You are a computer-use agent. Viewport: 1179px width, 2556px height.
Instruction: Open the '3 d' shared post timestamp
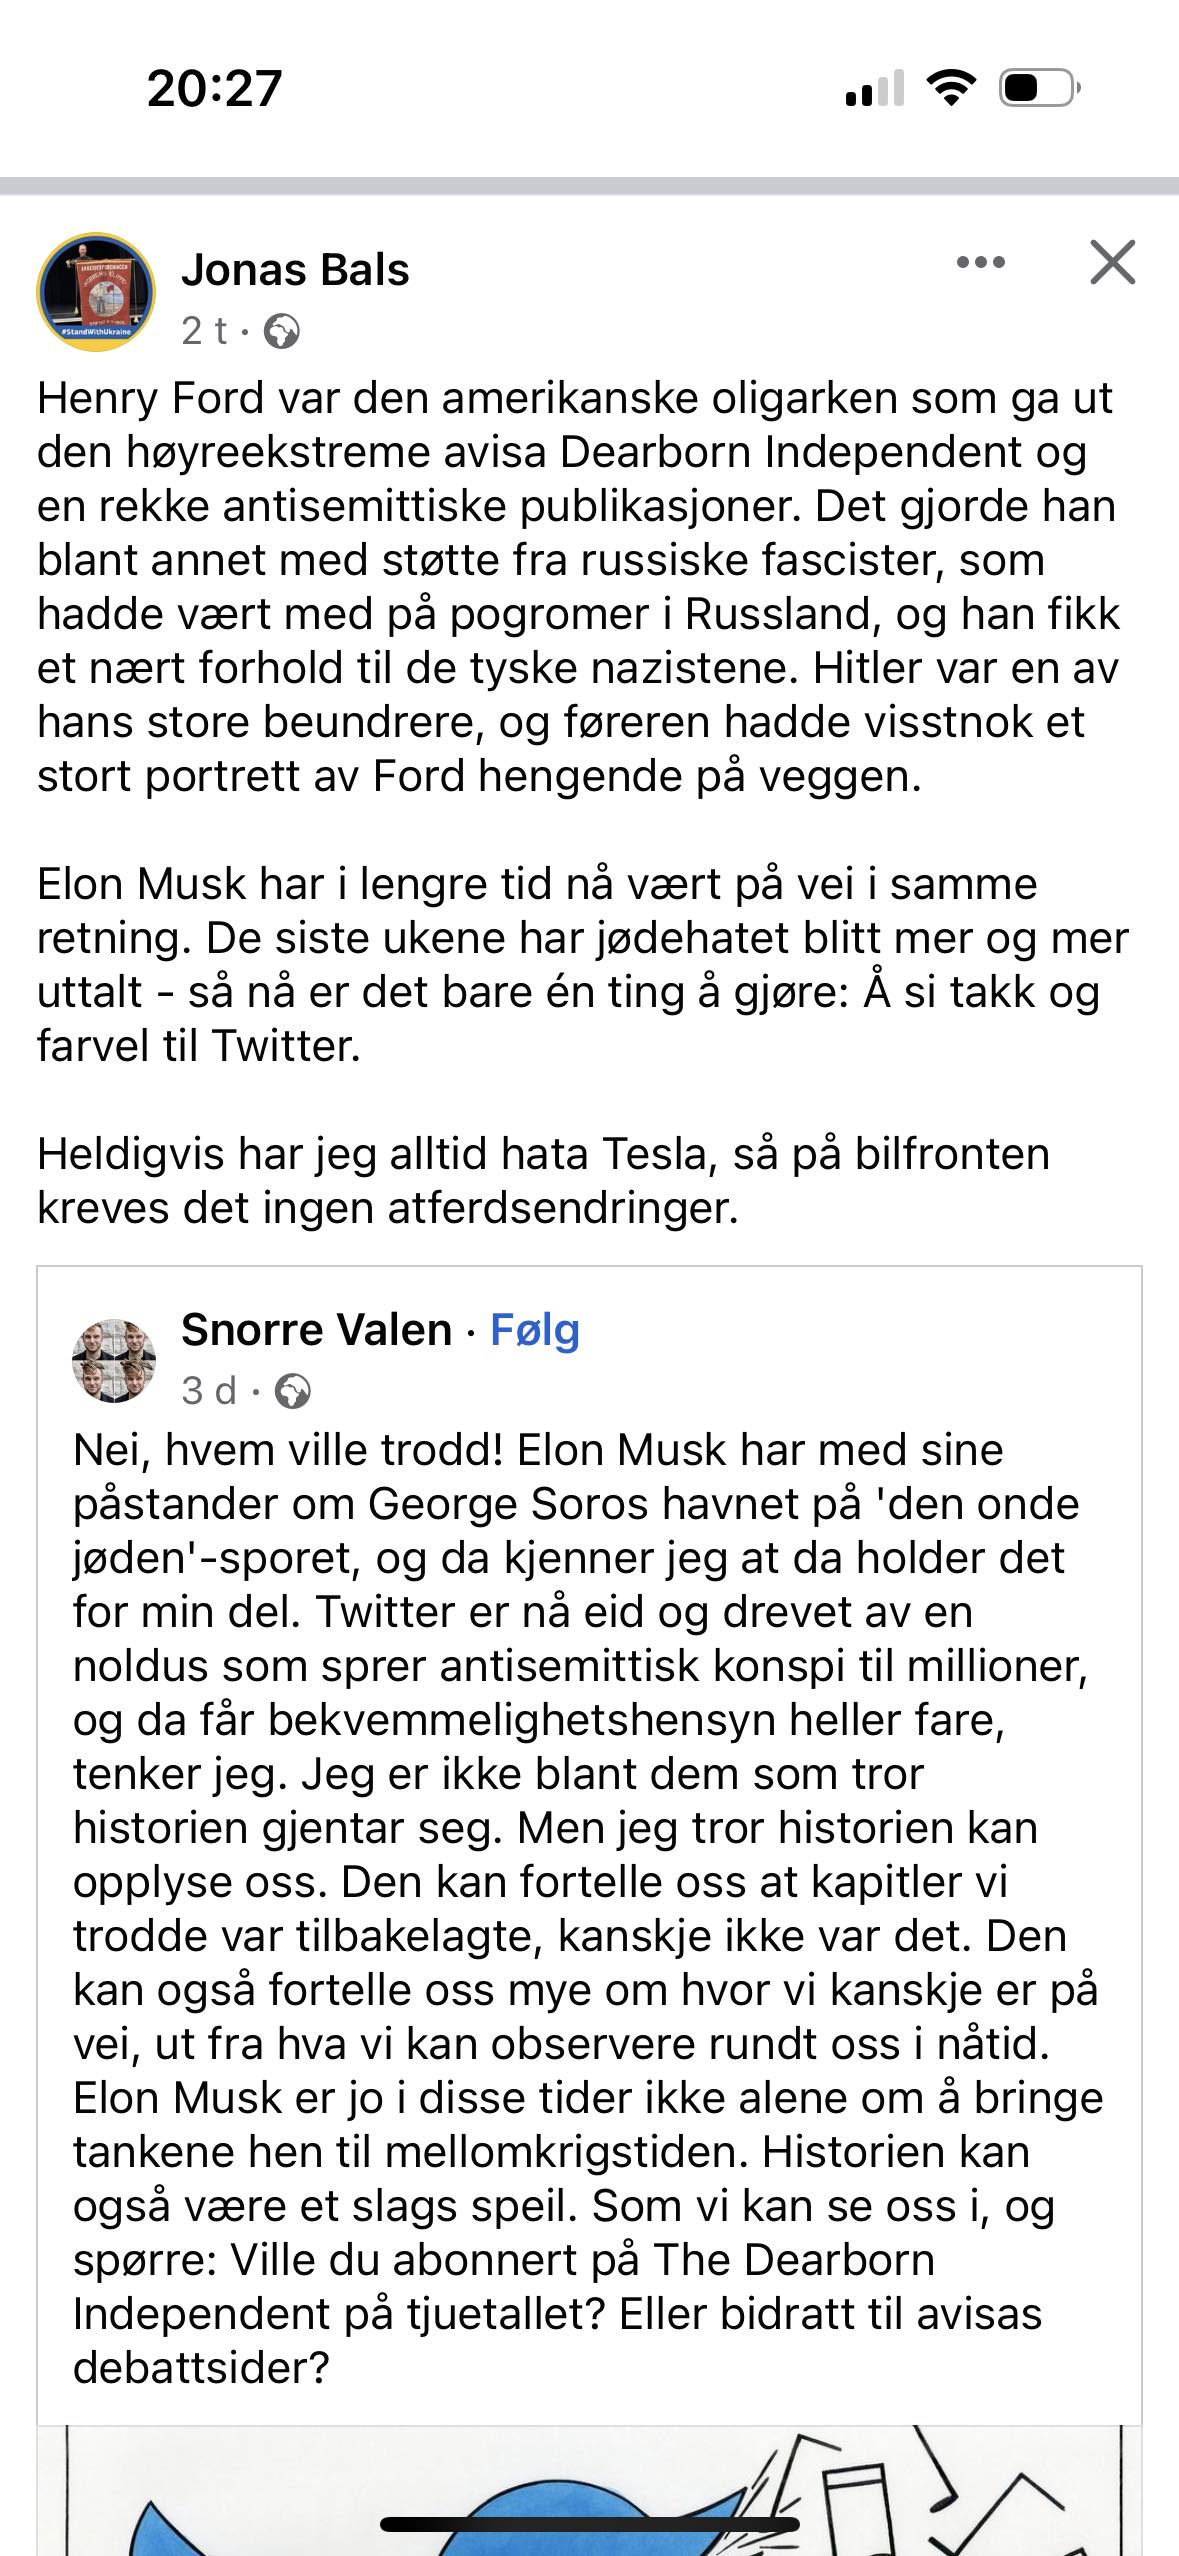209,1391
